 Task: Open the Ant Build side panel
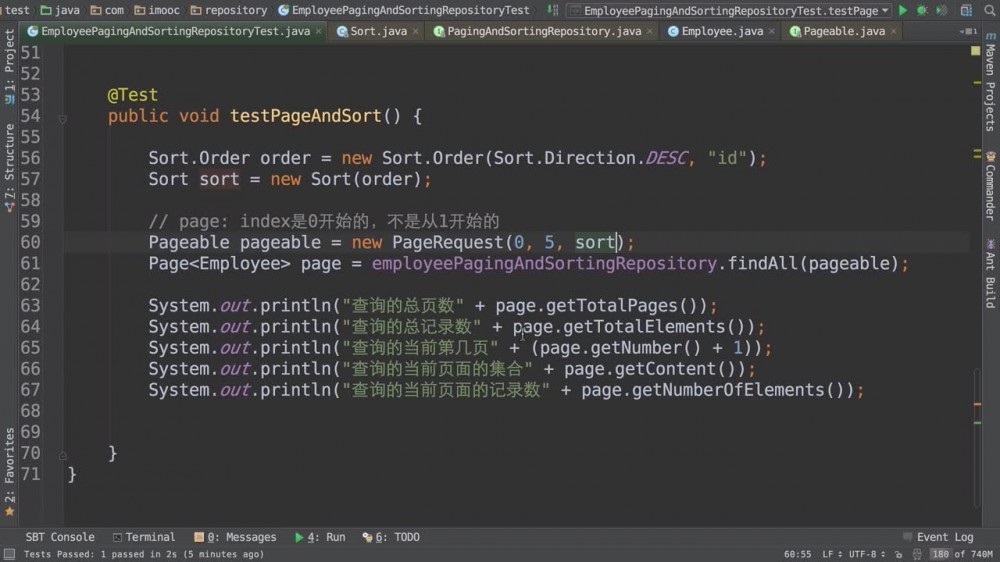coord(990,273)
